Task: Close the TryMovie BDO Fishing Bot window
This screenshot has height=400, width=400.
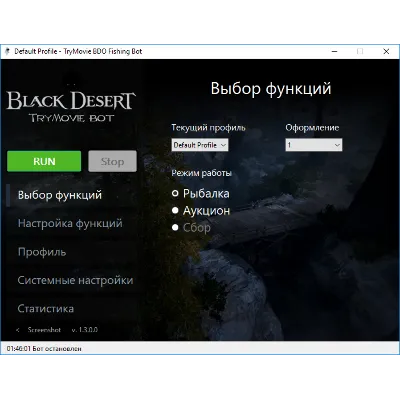Action: [386, 51]
